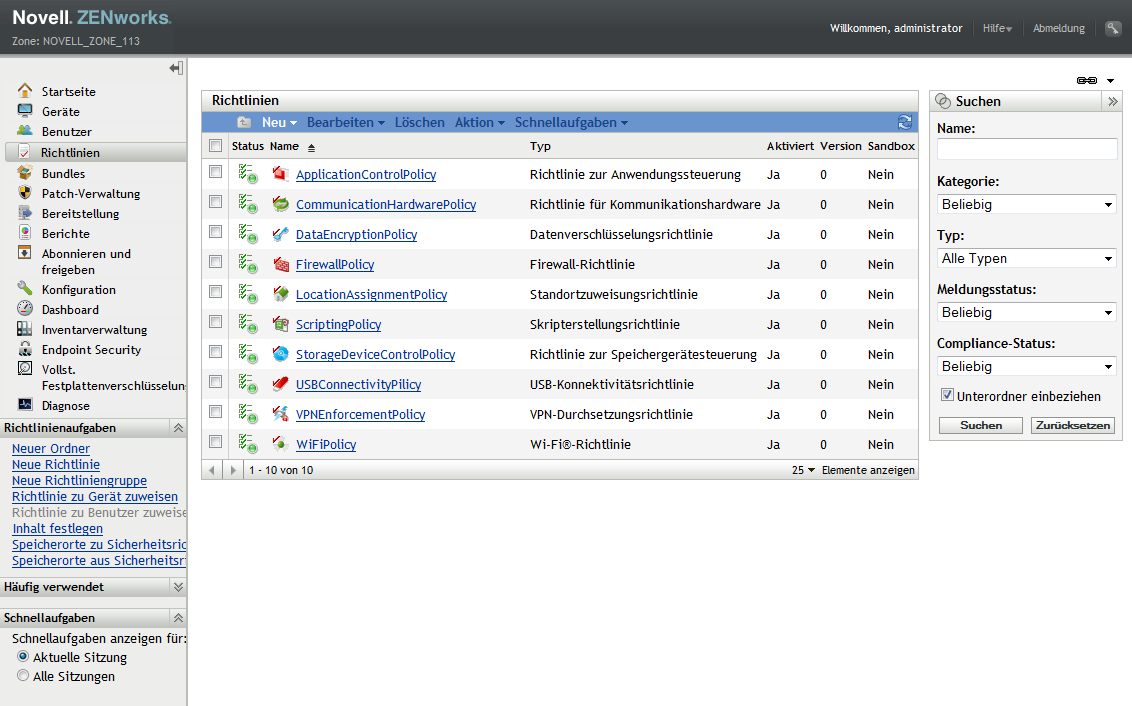Click the FirewallPolicy row icon

(x=280, y=265)
